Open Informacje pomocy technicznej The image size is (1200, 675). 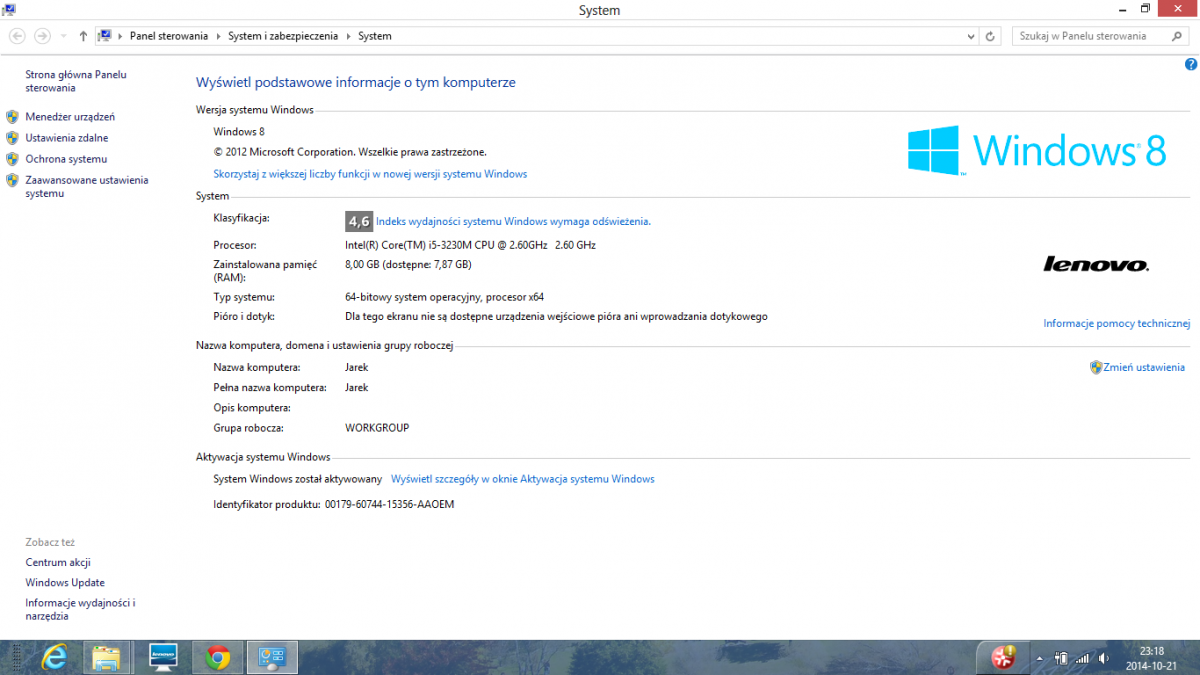1117,323
